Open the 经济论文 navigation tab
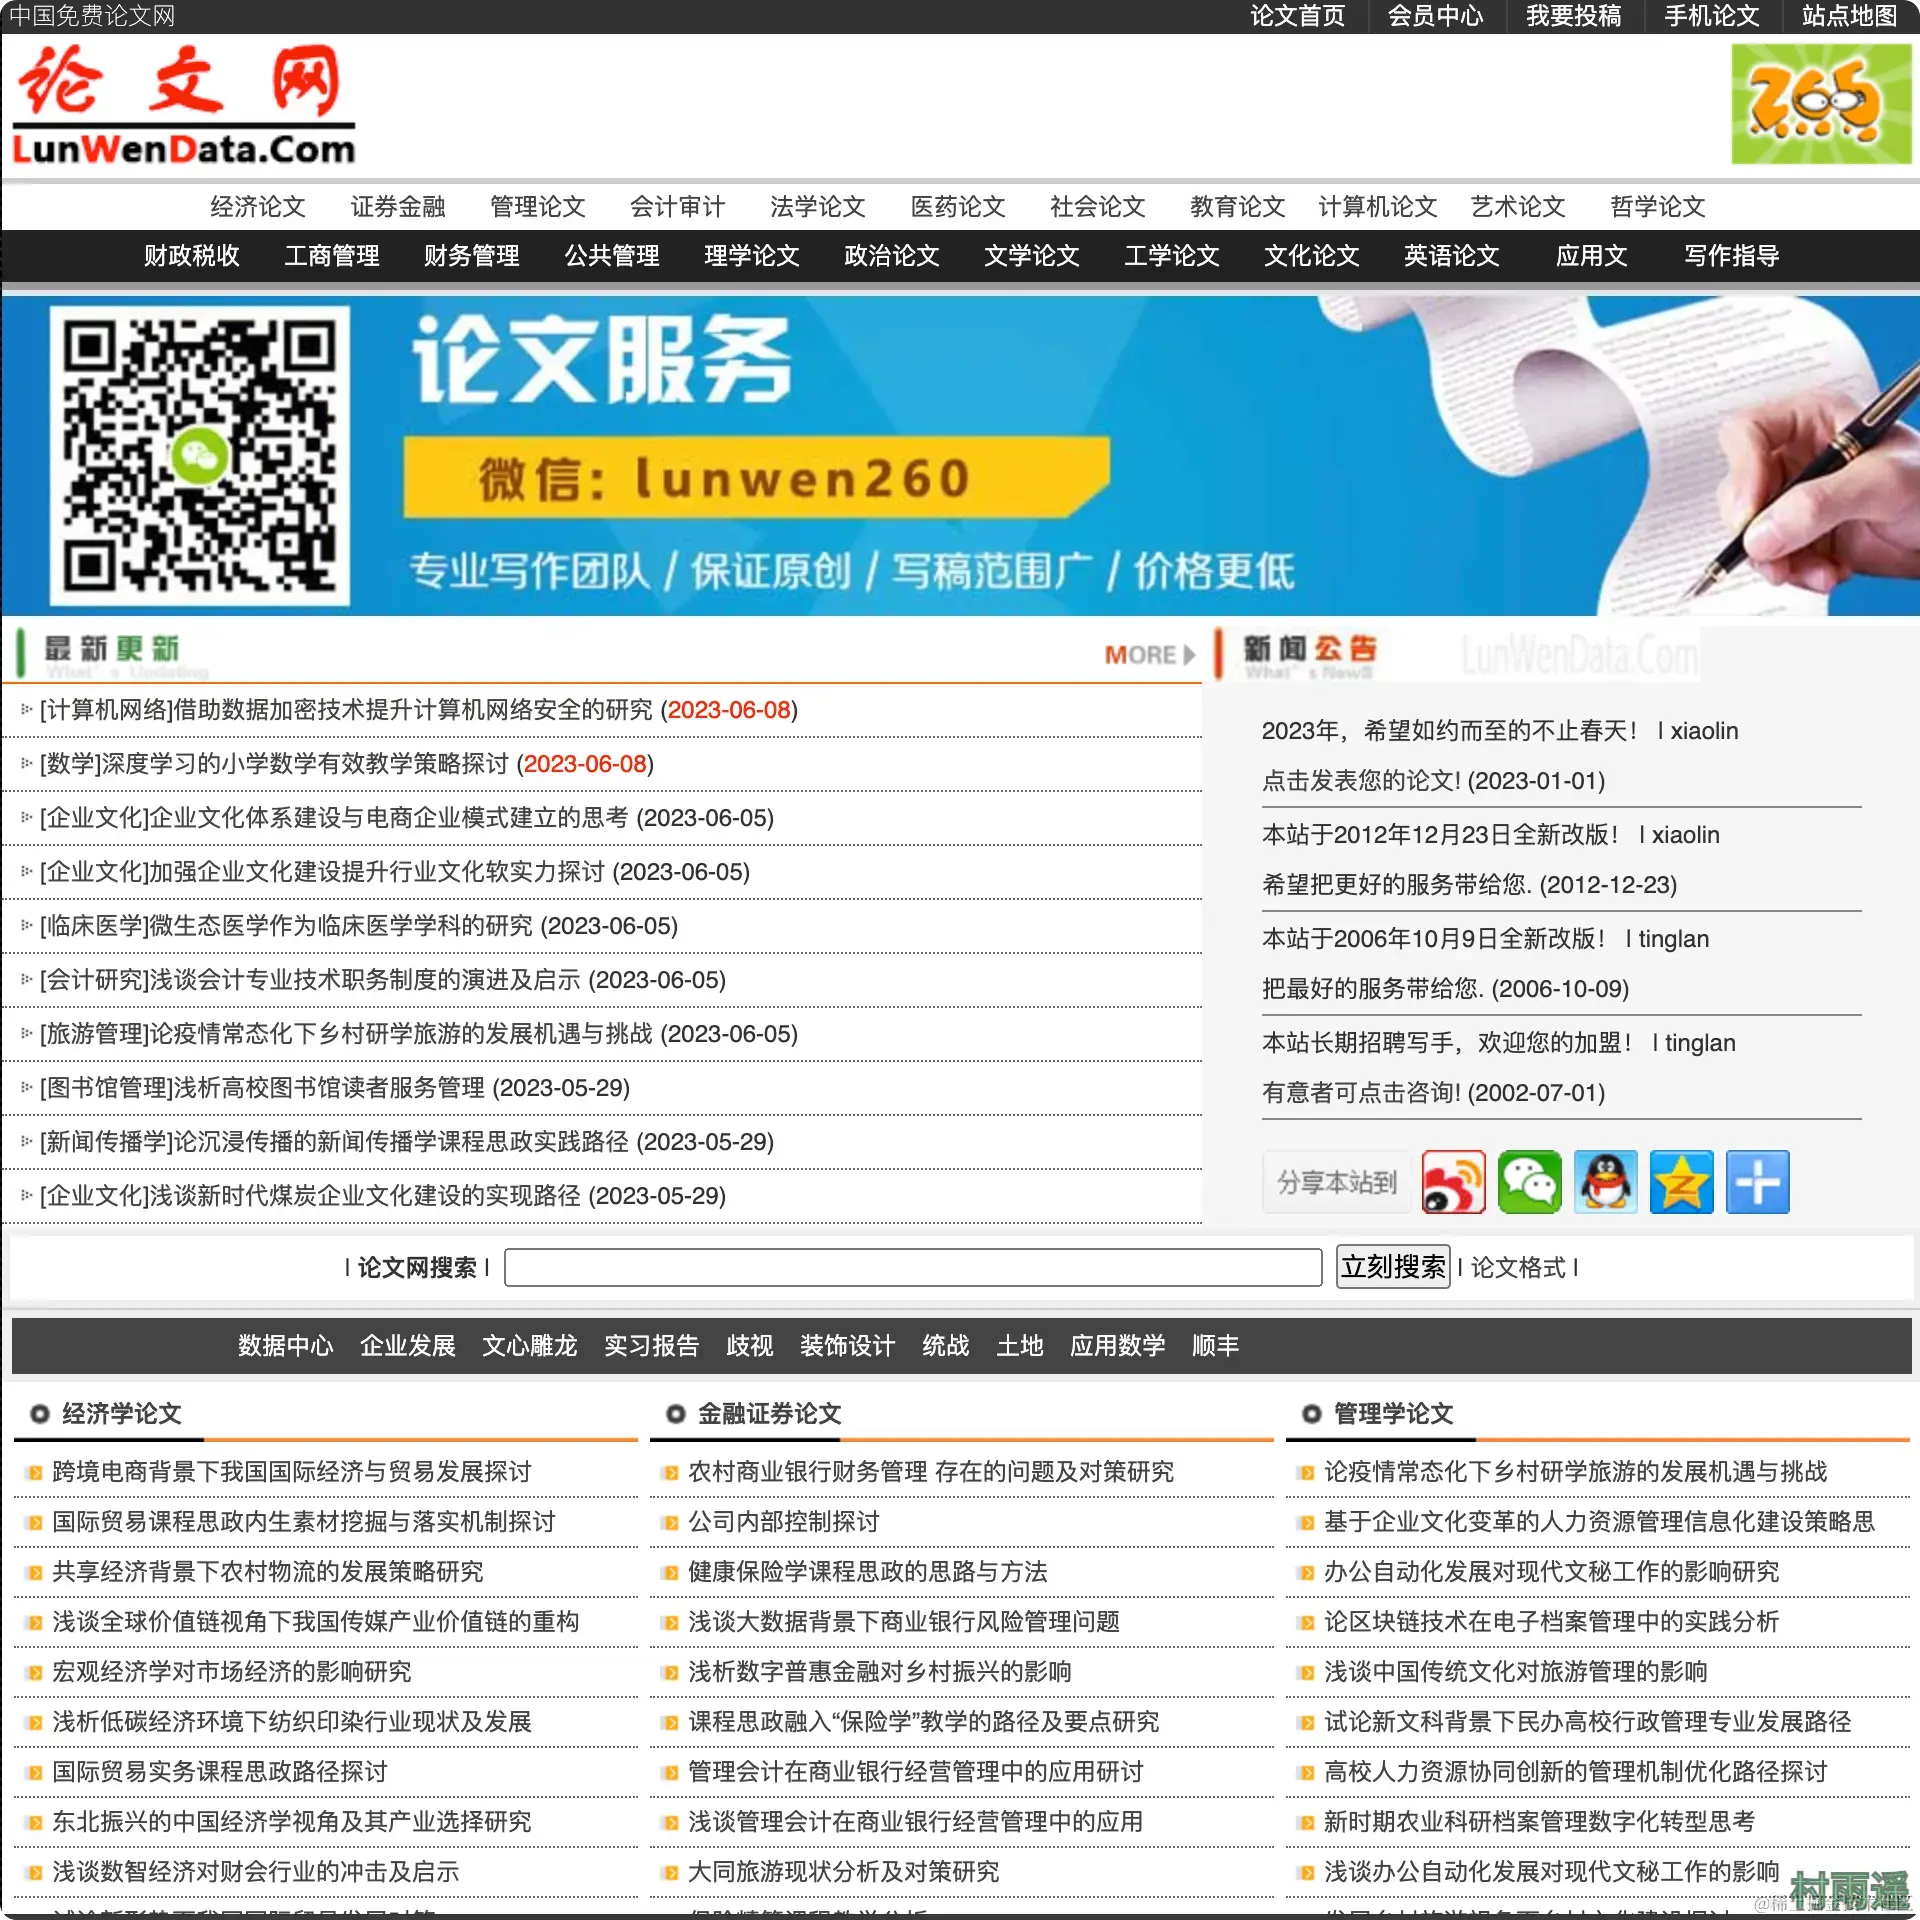This screenshot has width=1920, height=1920. point(257,206)
